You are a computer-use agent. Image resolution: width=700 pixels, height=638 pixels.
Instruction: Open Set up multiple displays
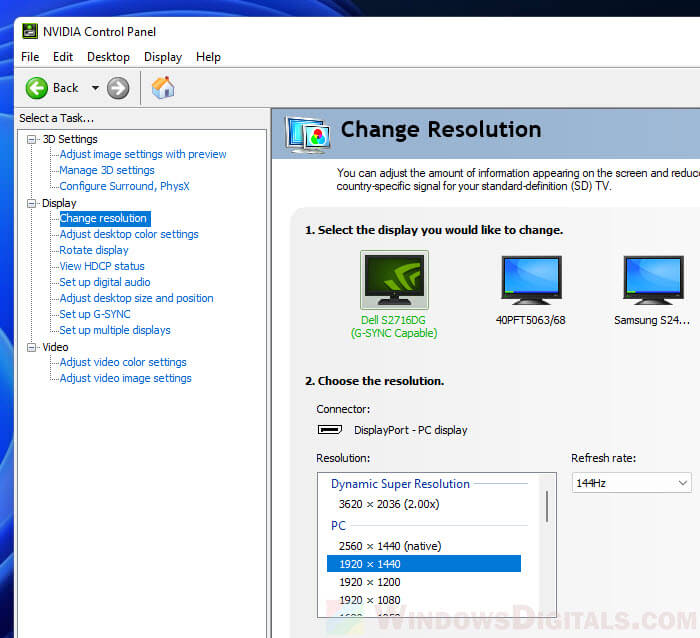(x=115, y=330)
